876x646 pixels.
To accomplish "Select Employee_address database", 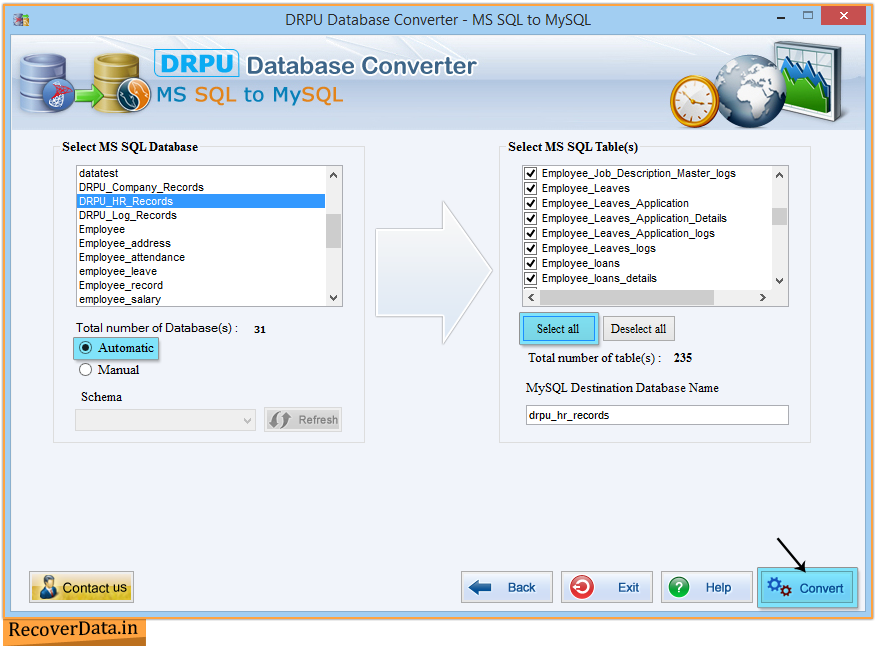I will click(201, 243).
